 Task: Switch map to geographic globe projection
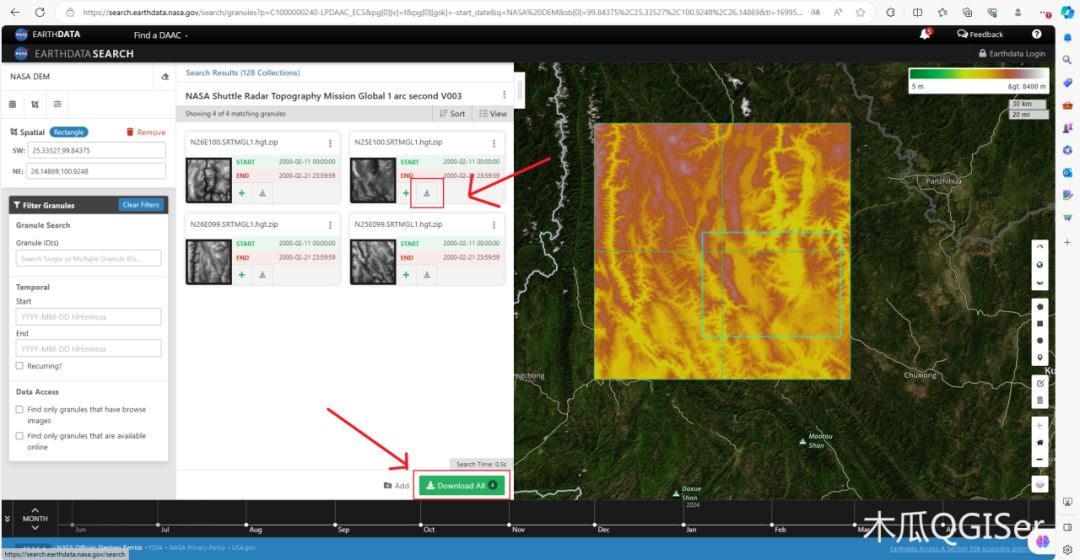[1040, 265]
